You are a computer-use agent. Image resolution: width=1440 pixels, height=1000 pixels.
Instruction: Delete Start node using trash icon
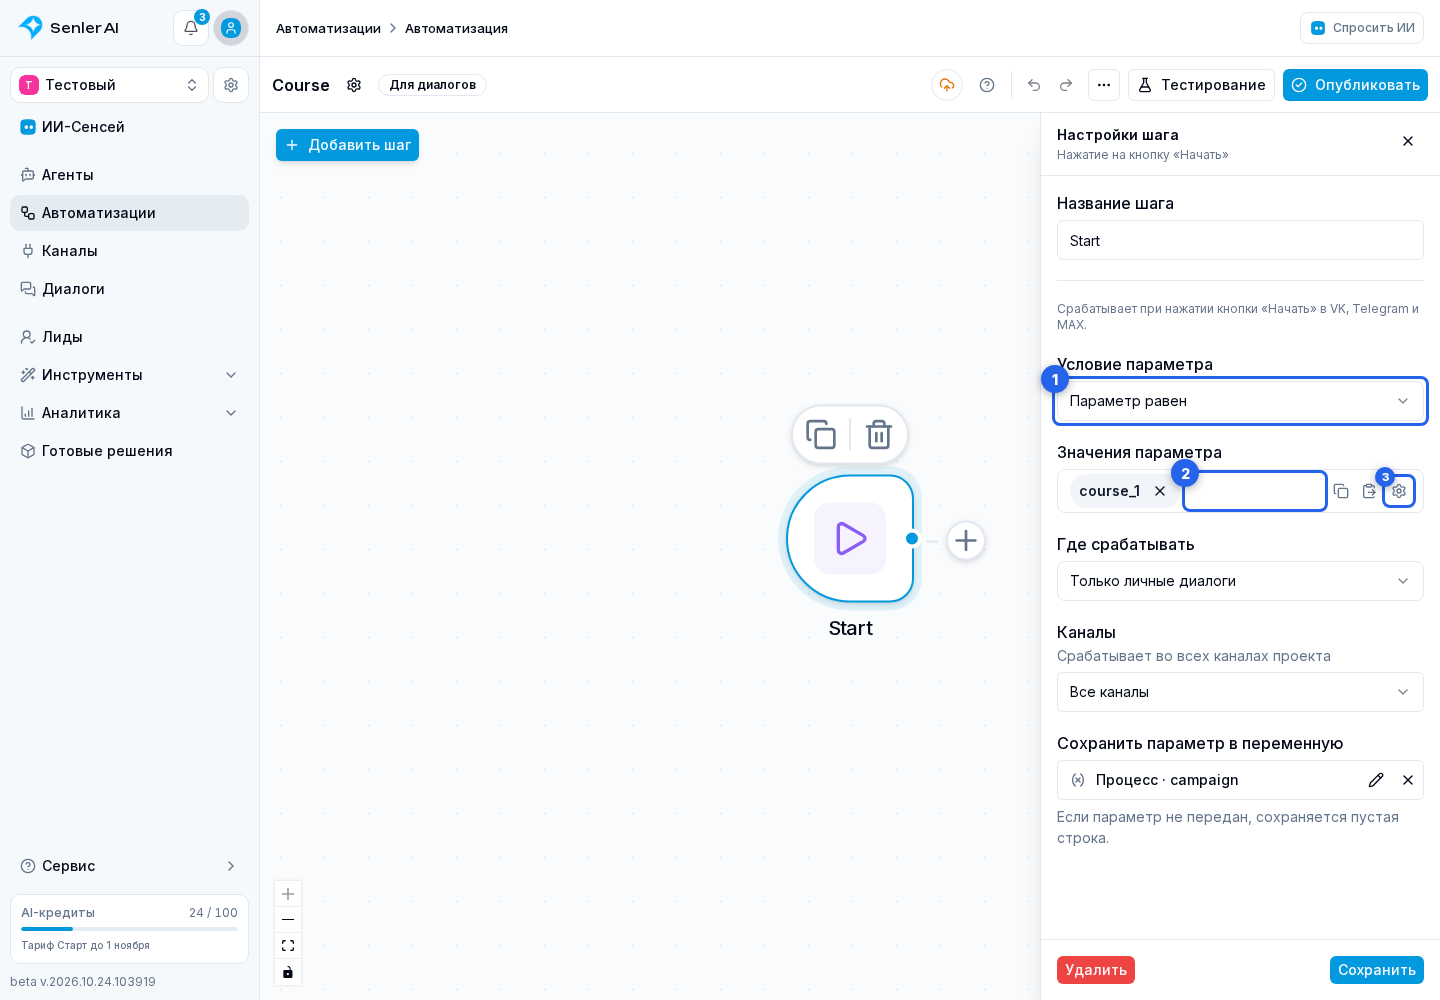(x=879, y=435)
